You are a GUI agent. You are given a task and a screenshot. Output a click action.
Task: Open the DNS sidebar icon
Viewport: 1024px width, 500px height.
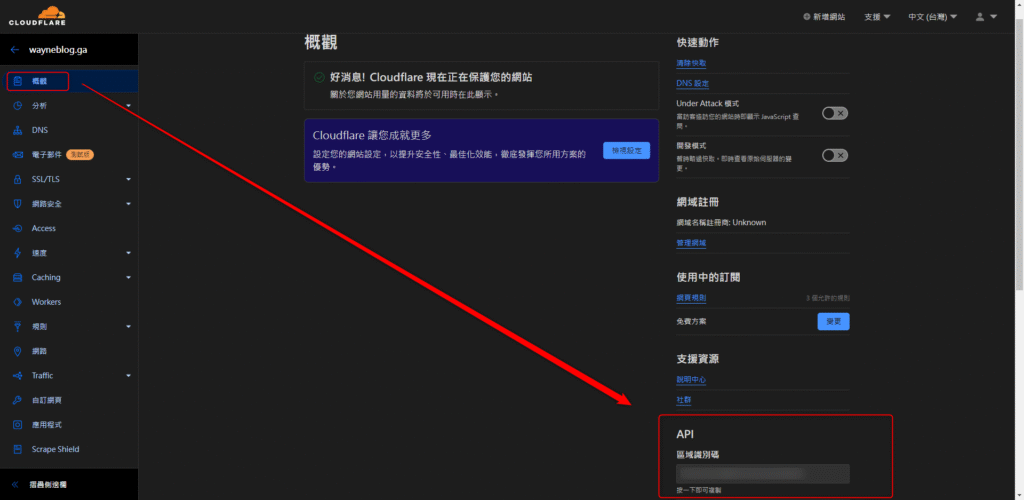pos(18,130)
